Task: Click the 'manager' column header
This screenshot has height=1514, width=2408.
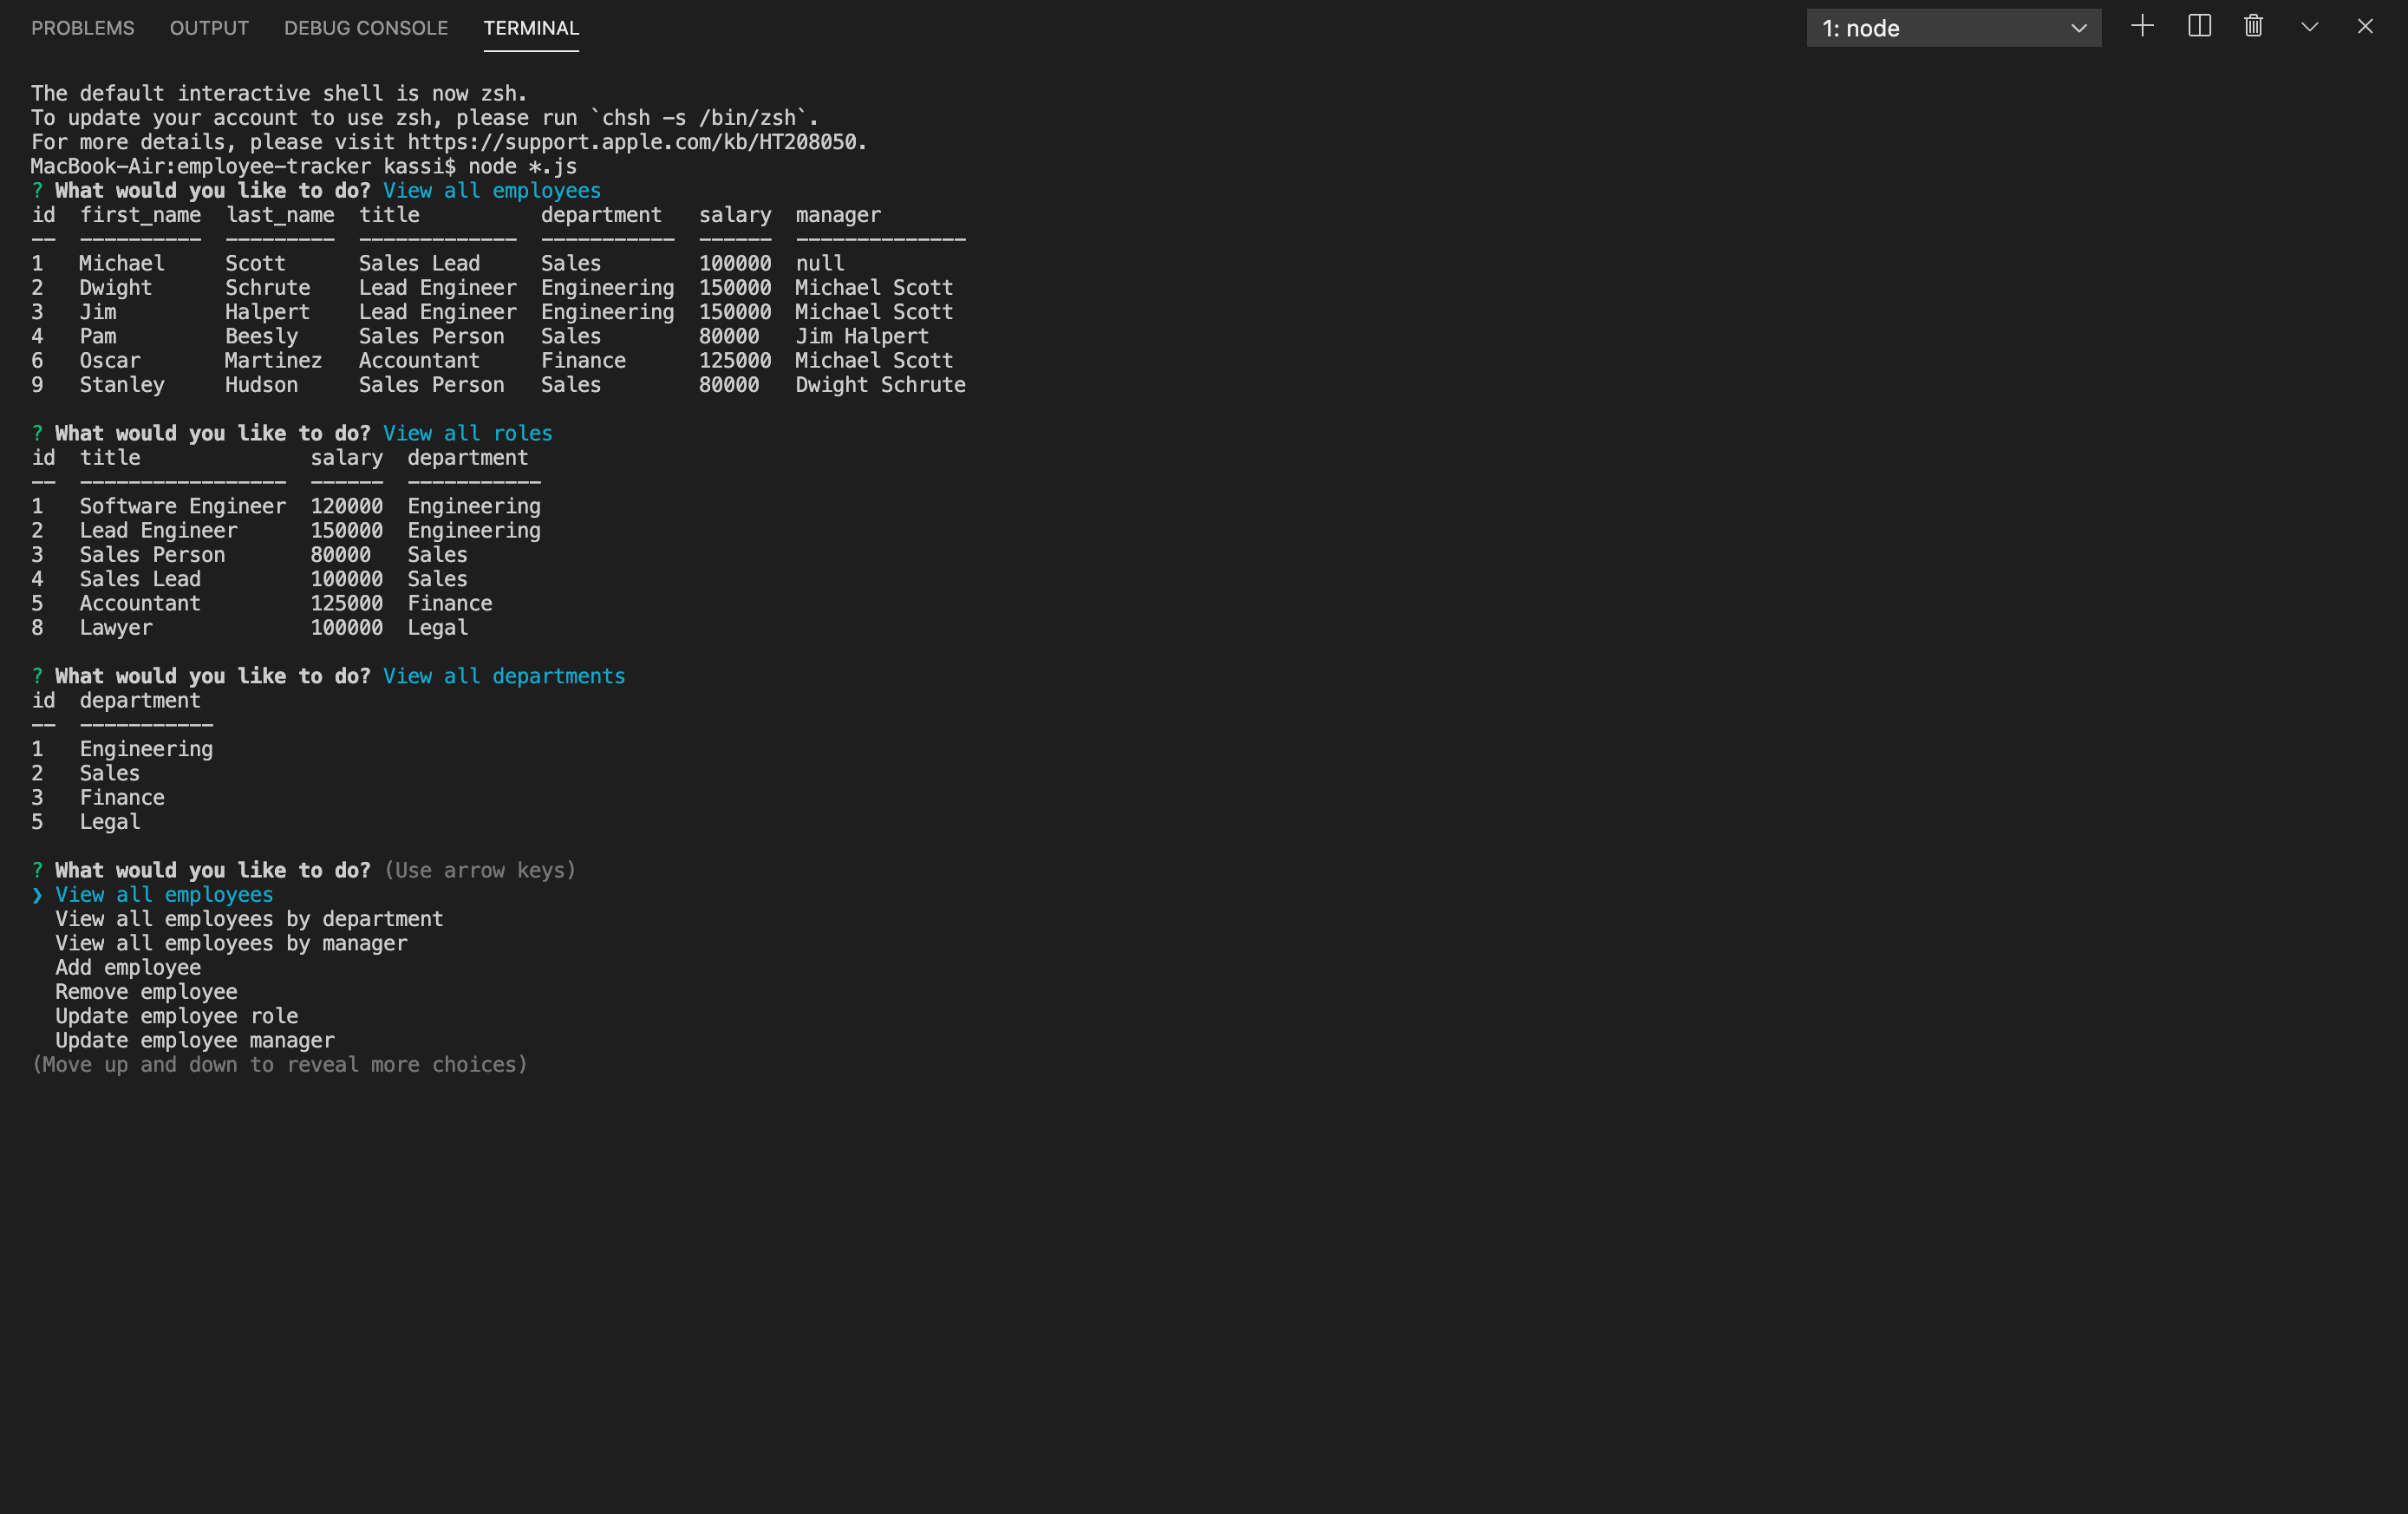Action: [x=838, y=215]
